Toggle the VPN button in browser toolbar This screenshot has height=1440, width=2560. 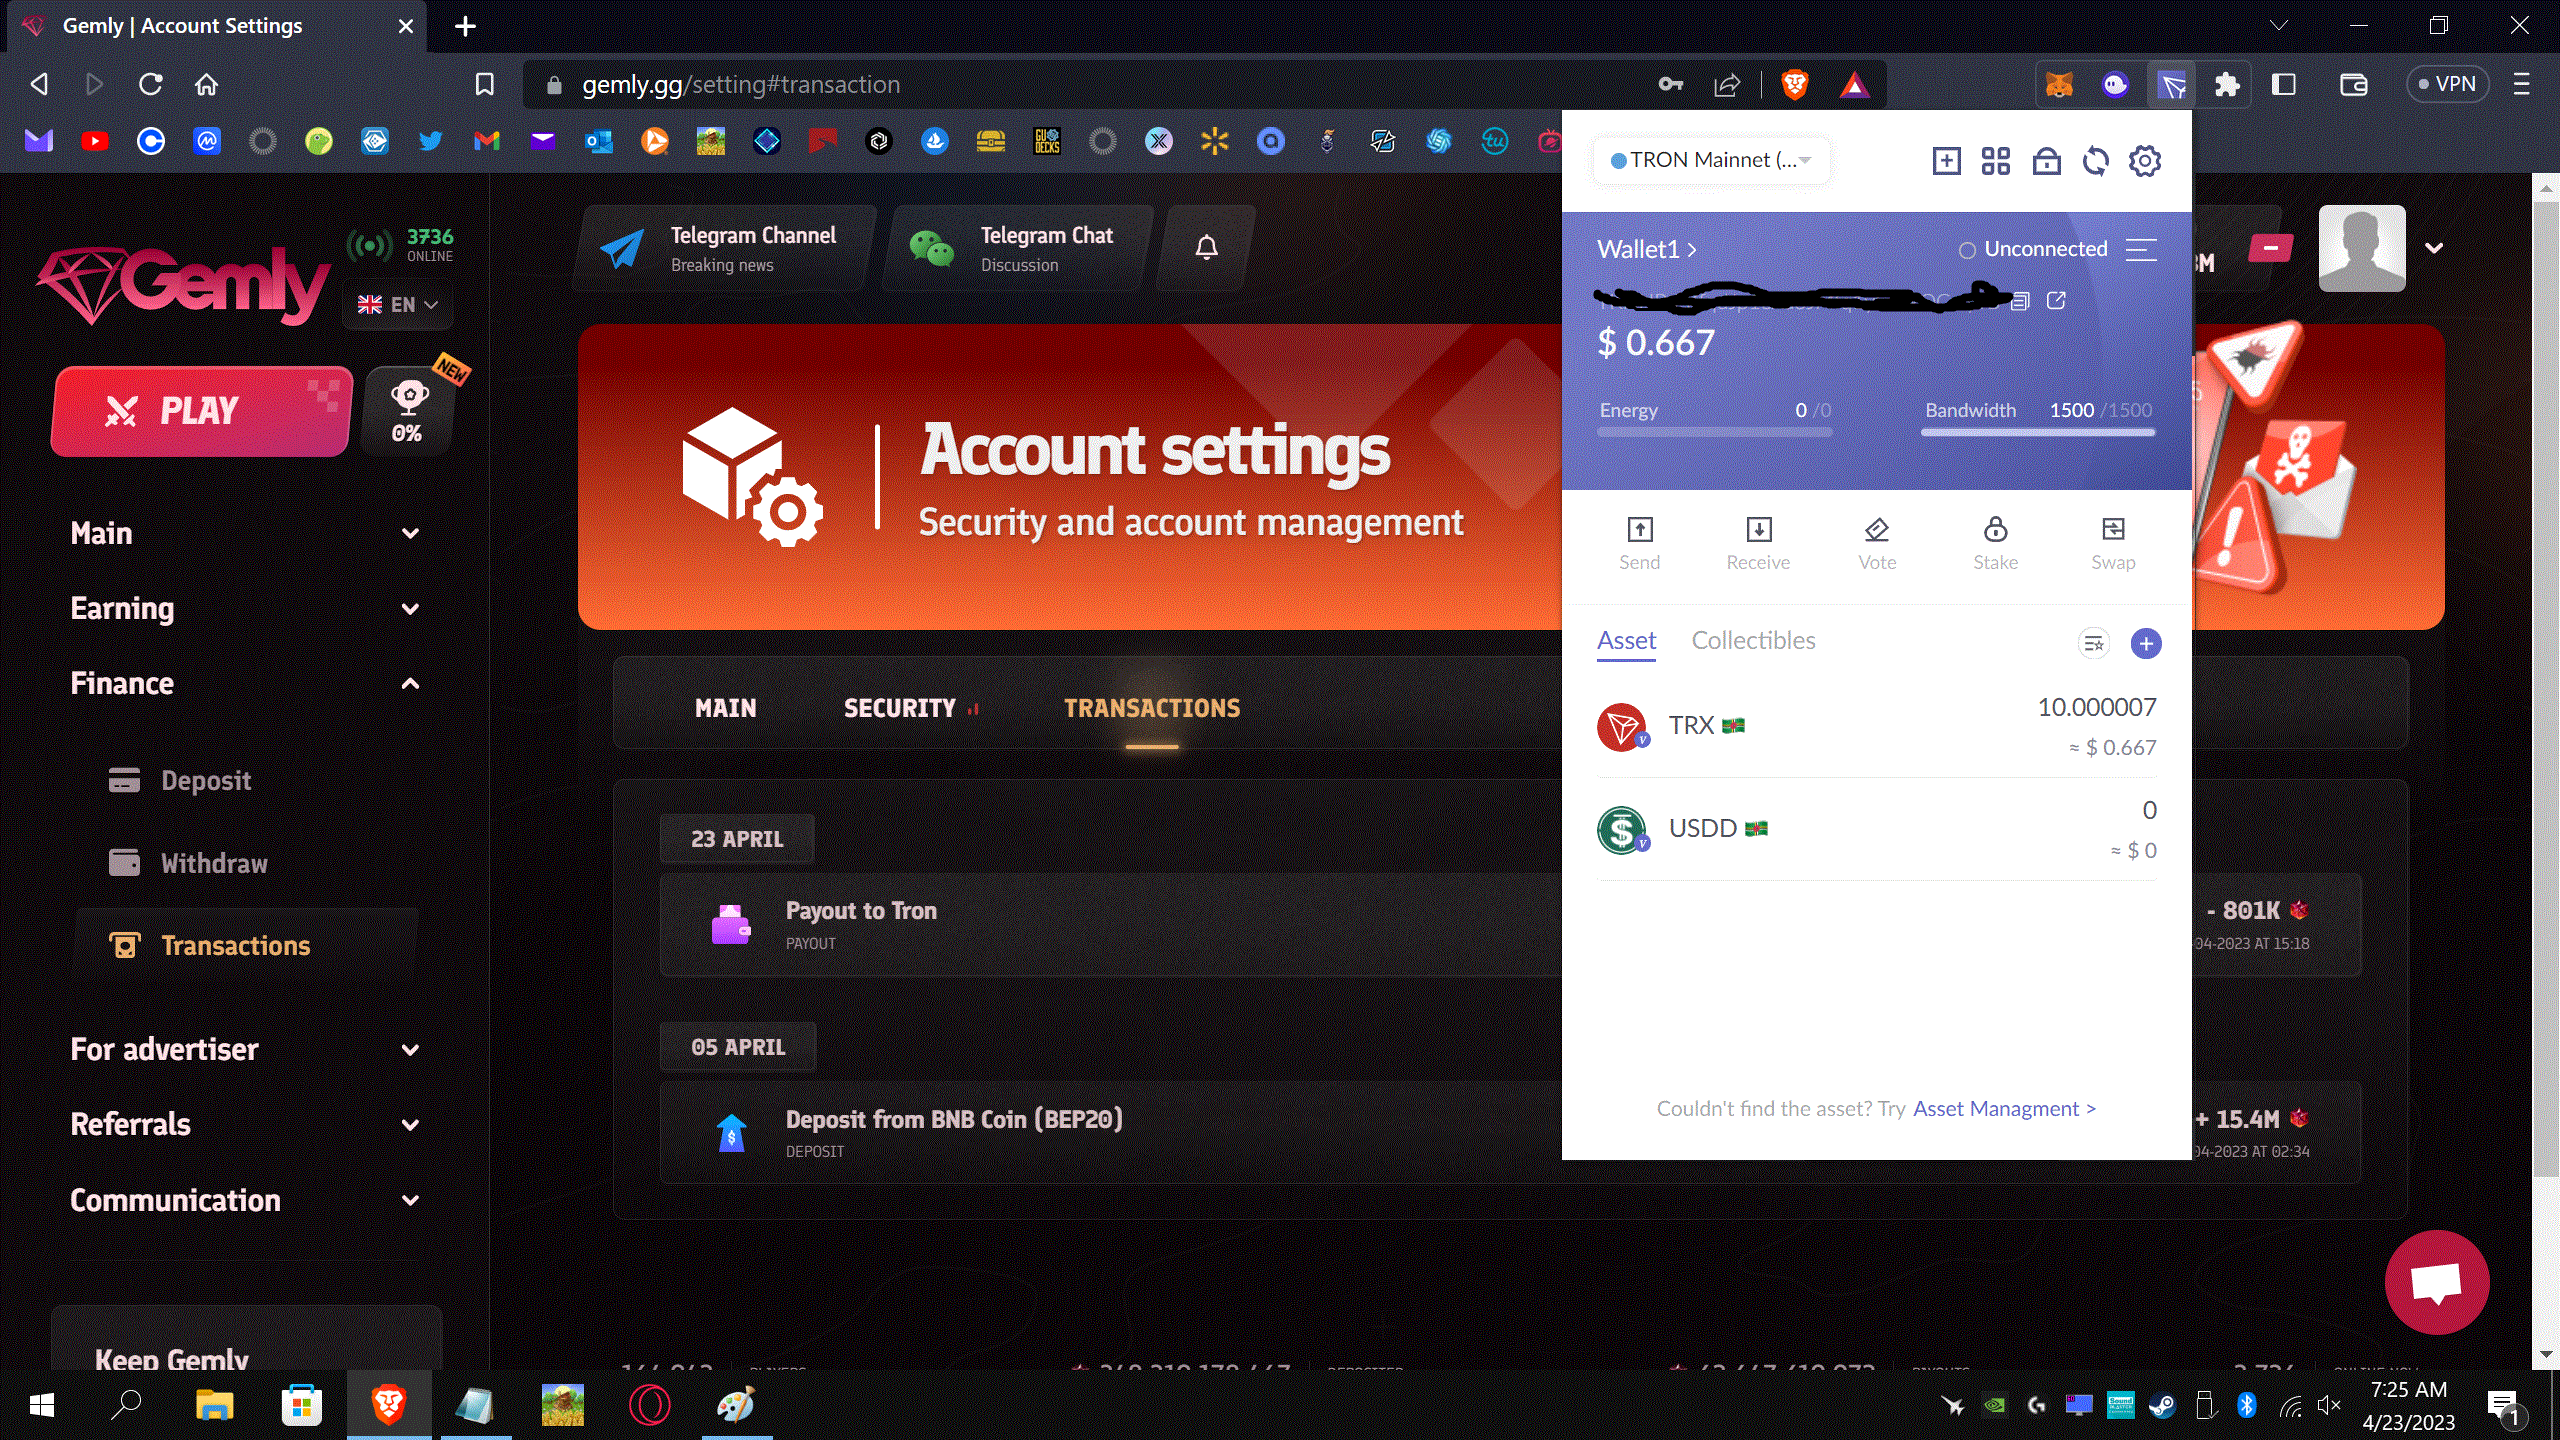pyautogui.click(x=2446, y=84)
